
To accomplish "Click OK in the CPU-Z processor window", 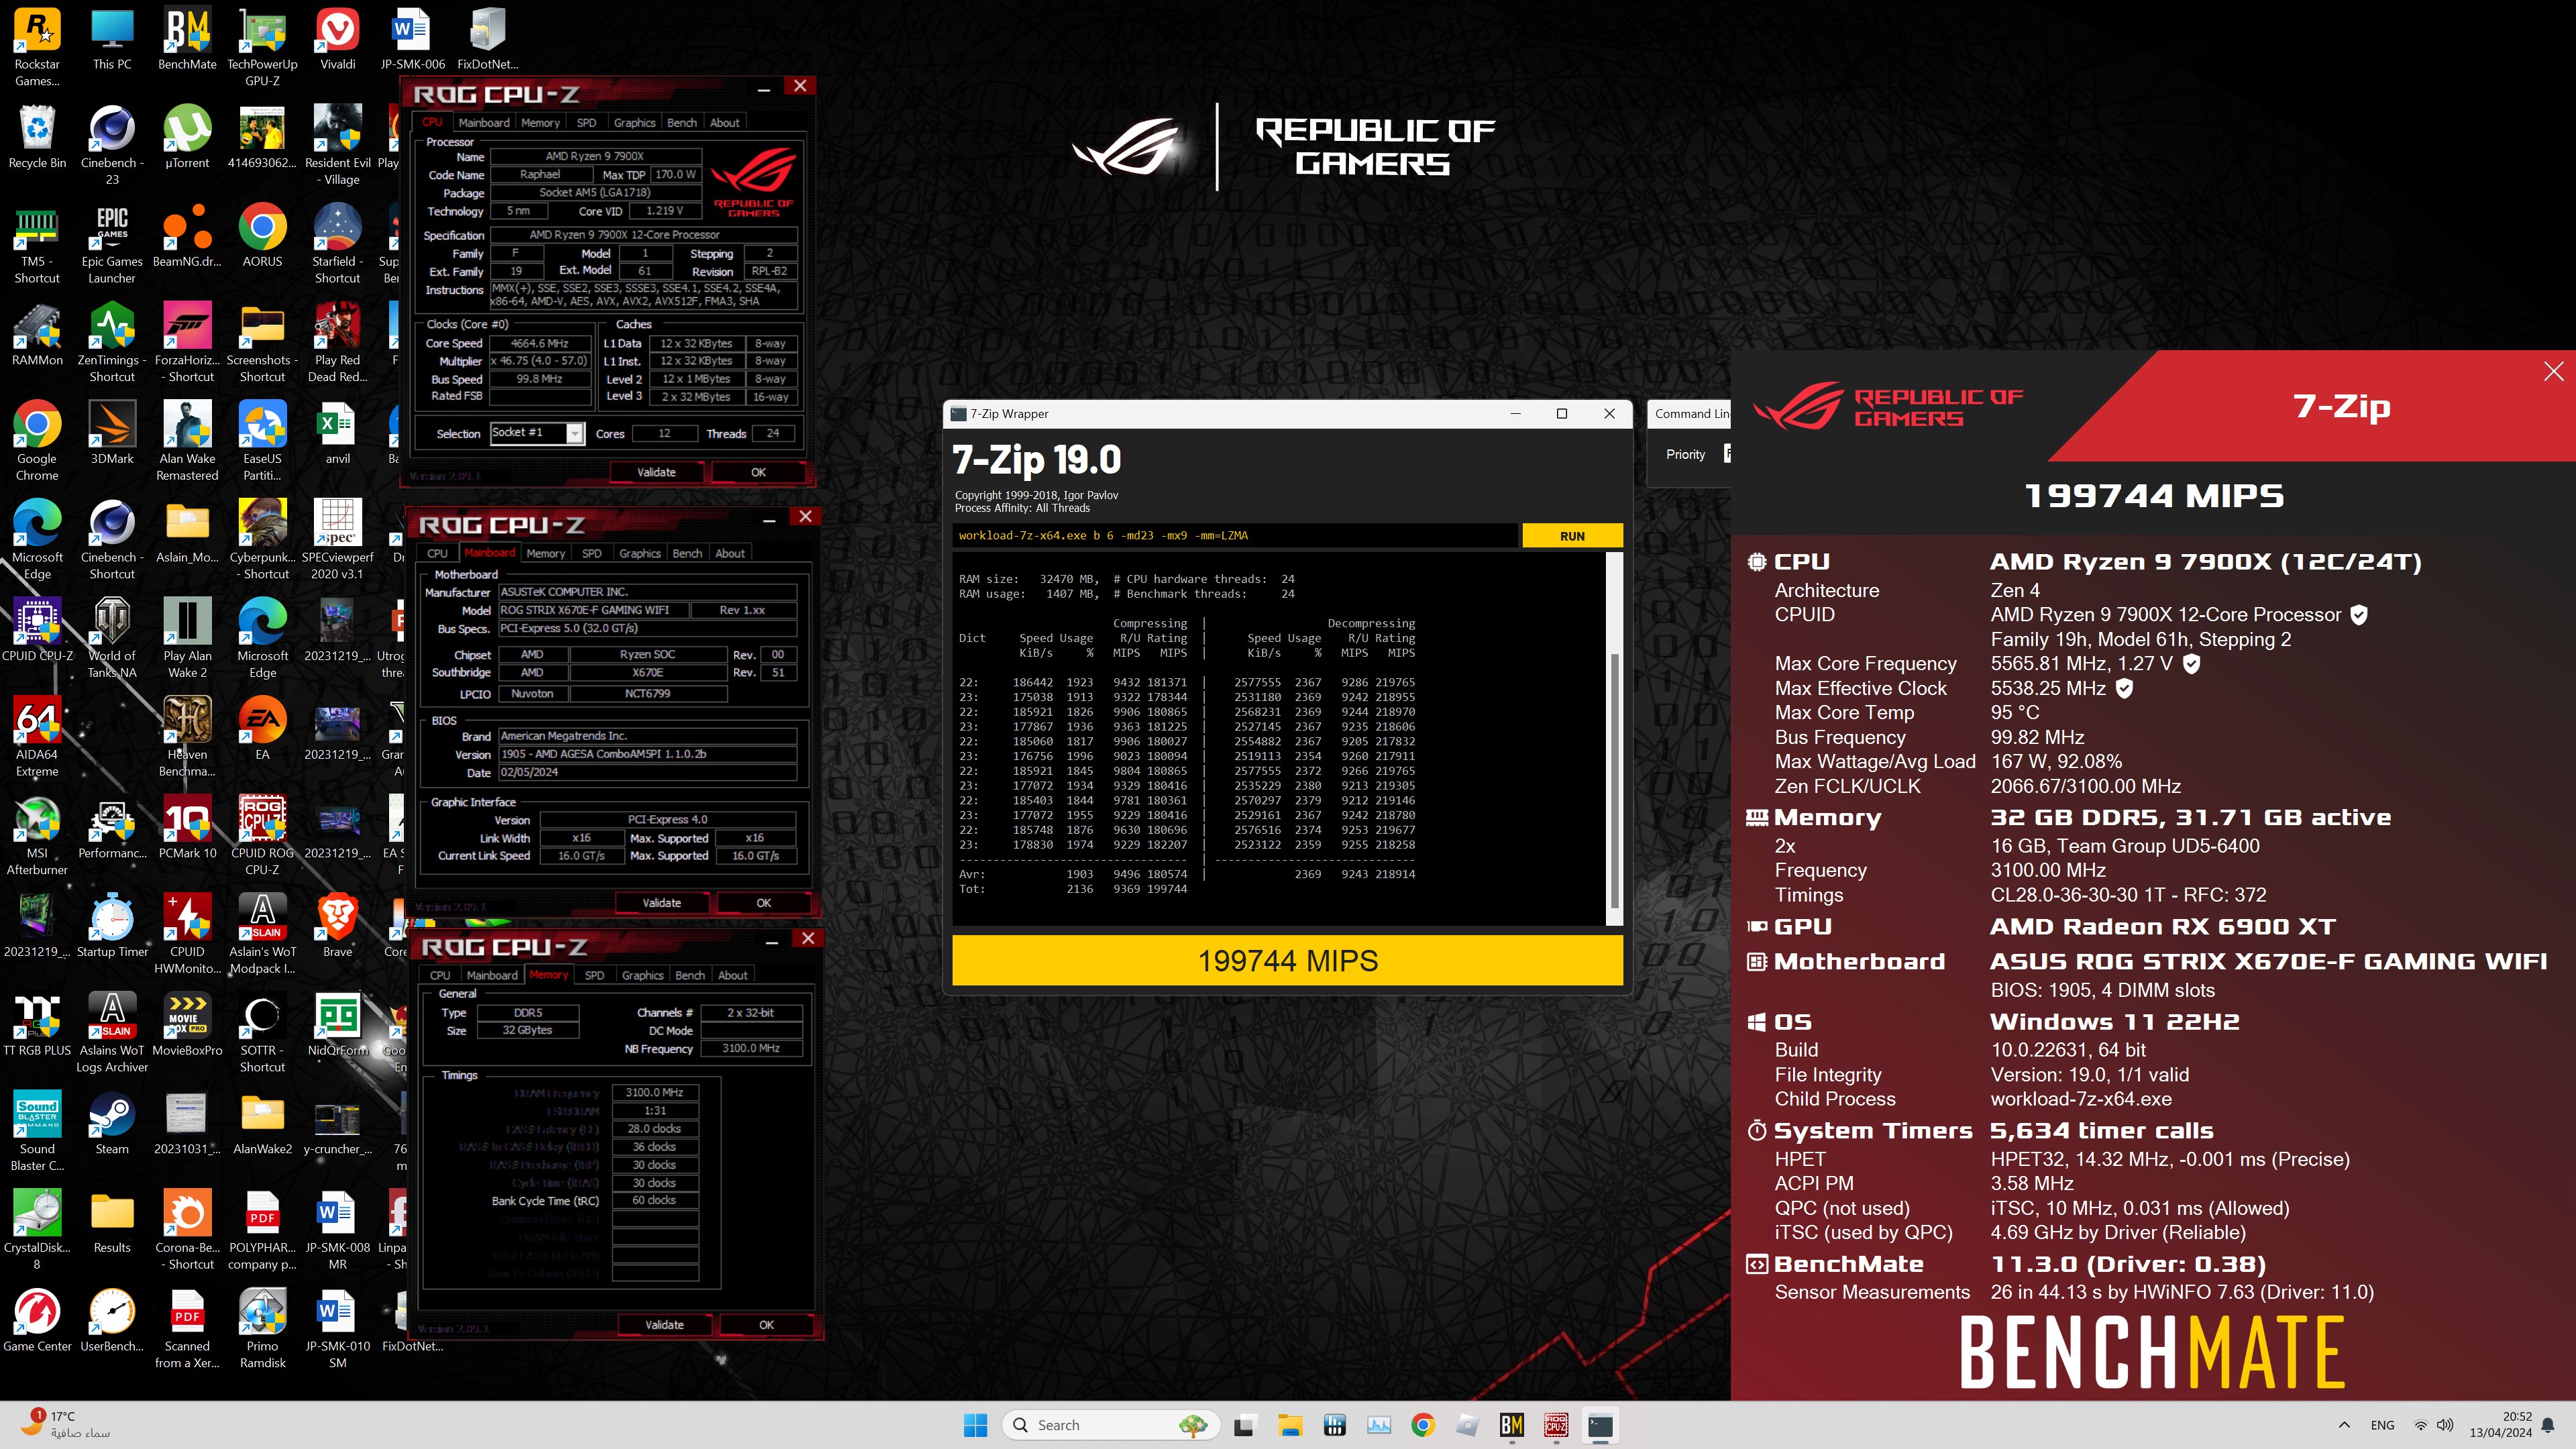I will tap(758, 472).
